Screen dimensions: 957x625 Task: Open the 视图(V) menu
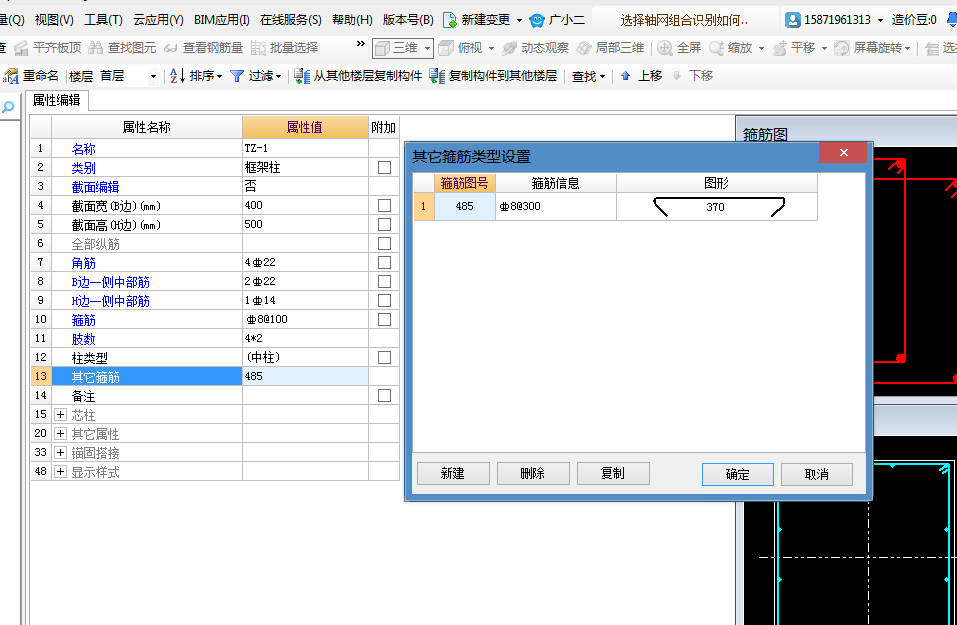click(x=54, y=20)
